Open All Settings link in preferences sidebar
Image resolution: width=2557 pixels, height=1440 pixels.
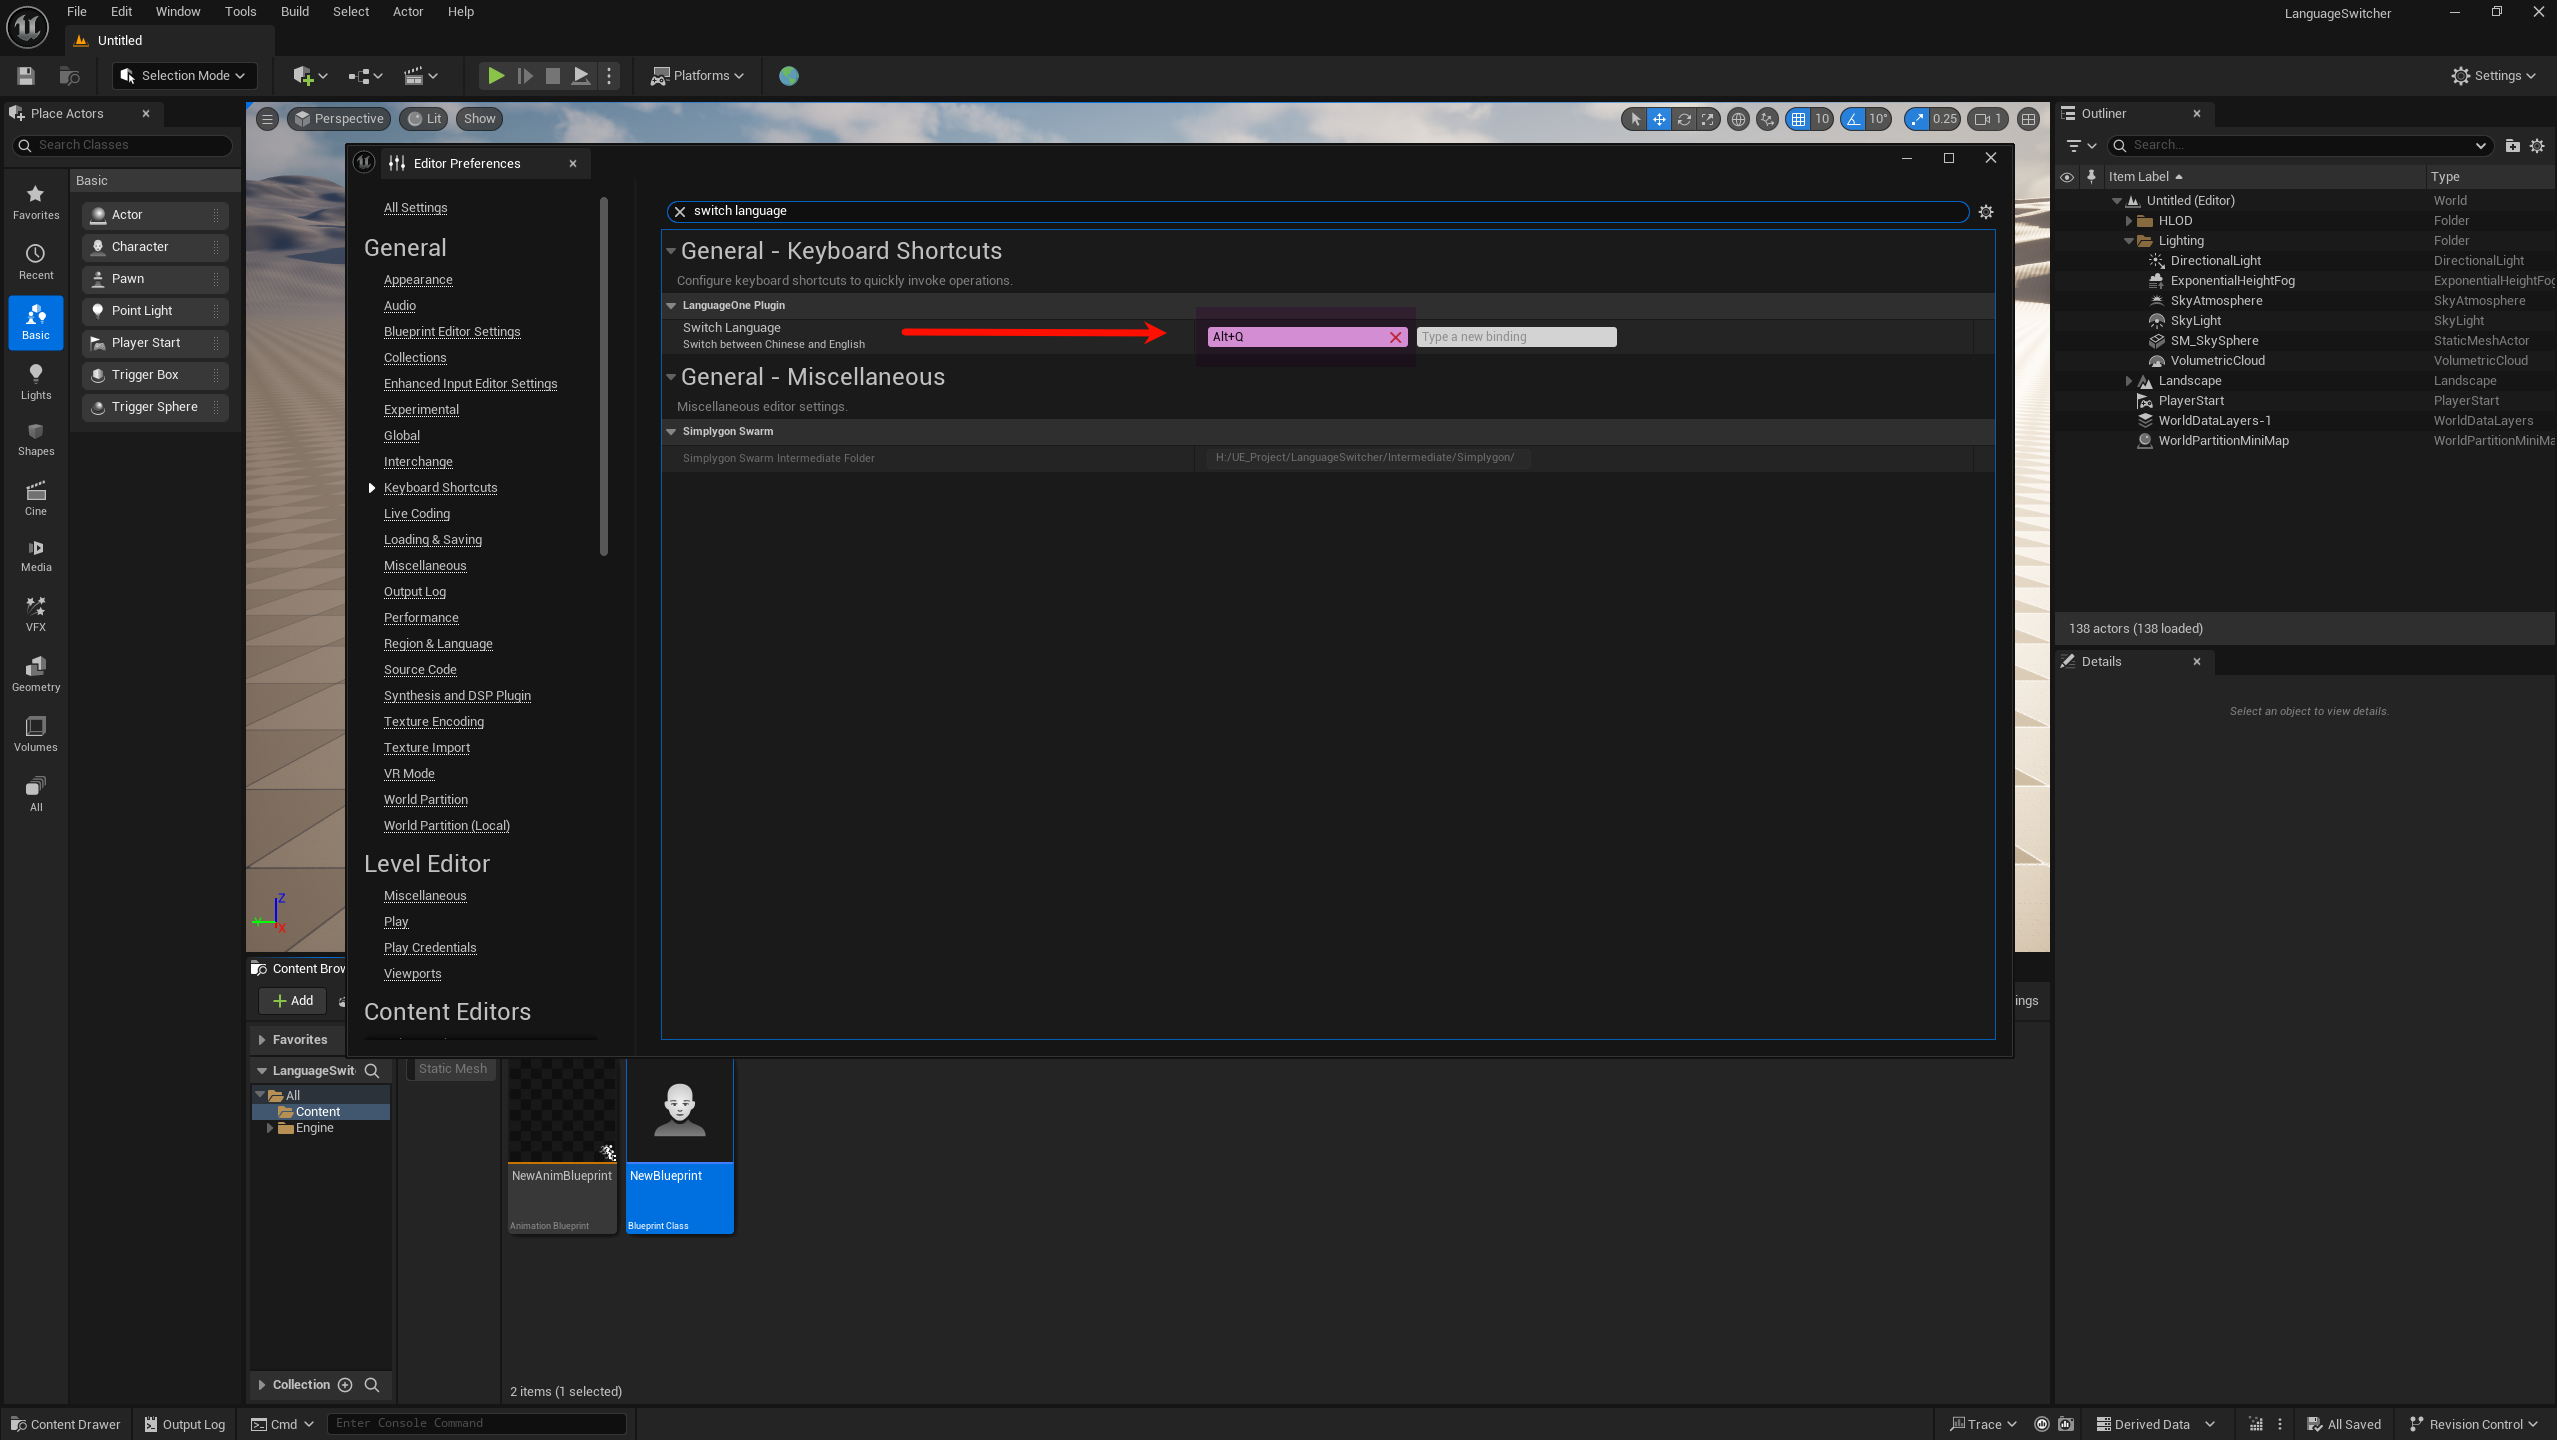point(415,208)
